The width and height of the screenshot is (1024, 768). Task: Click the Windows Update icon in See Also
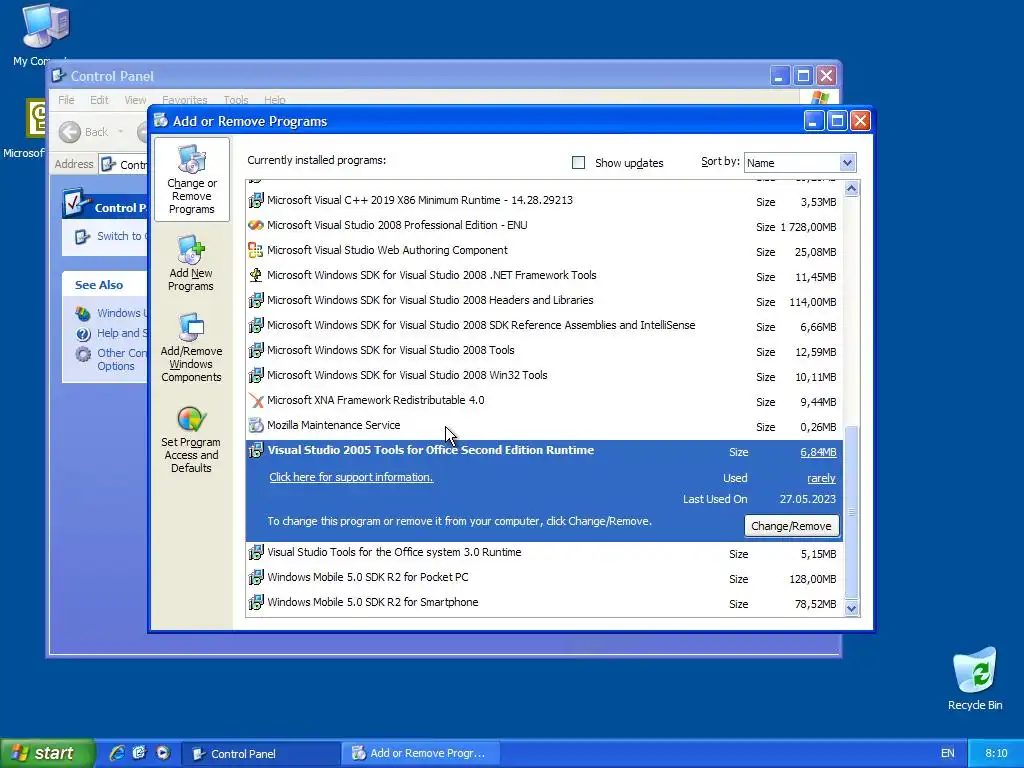pyautogui.click(x=83, y=313)
